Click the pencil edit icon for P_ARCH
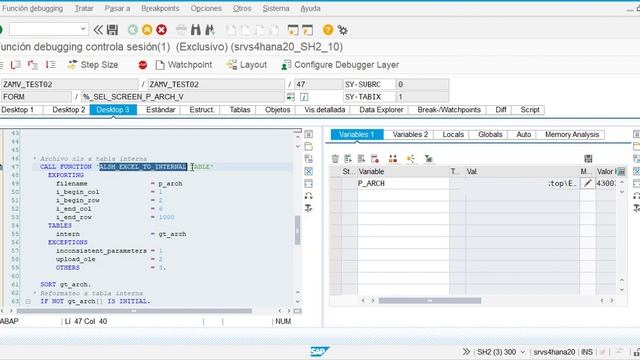 click(x=587, y=183)
